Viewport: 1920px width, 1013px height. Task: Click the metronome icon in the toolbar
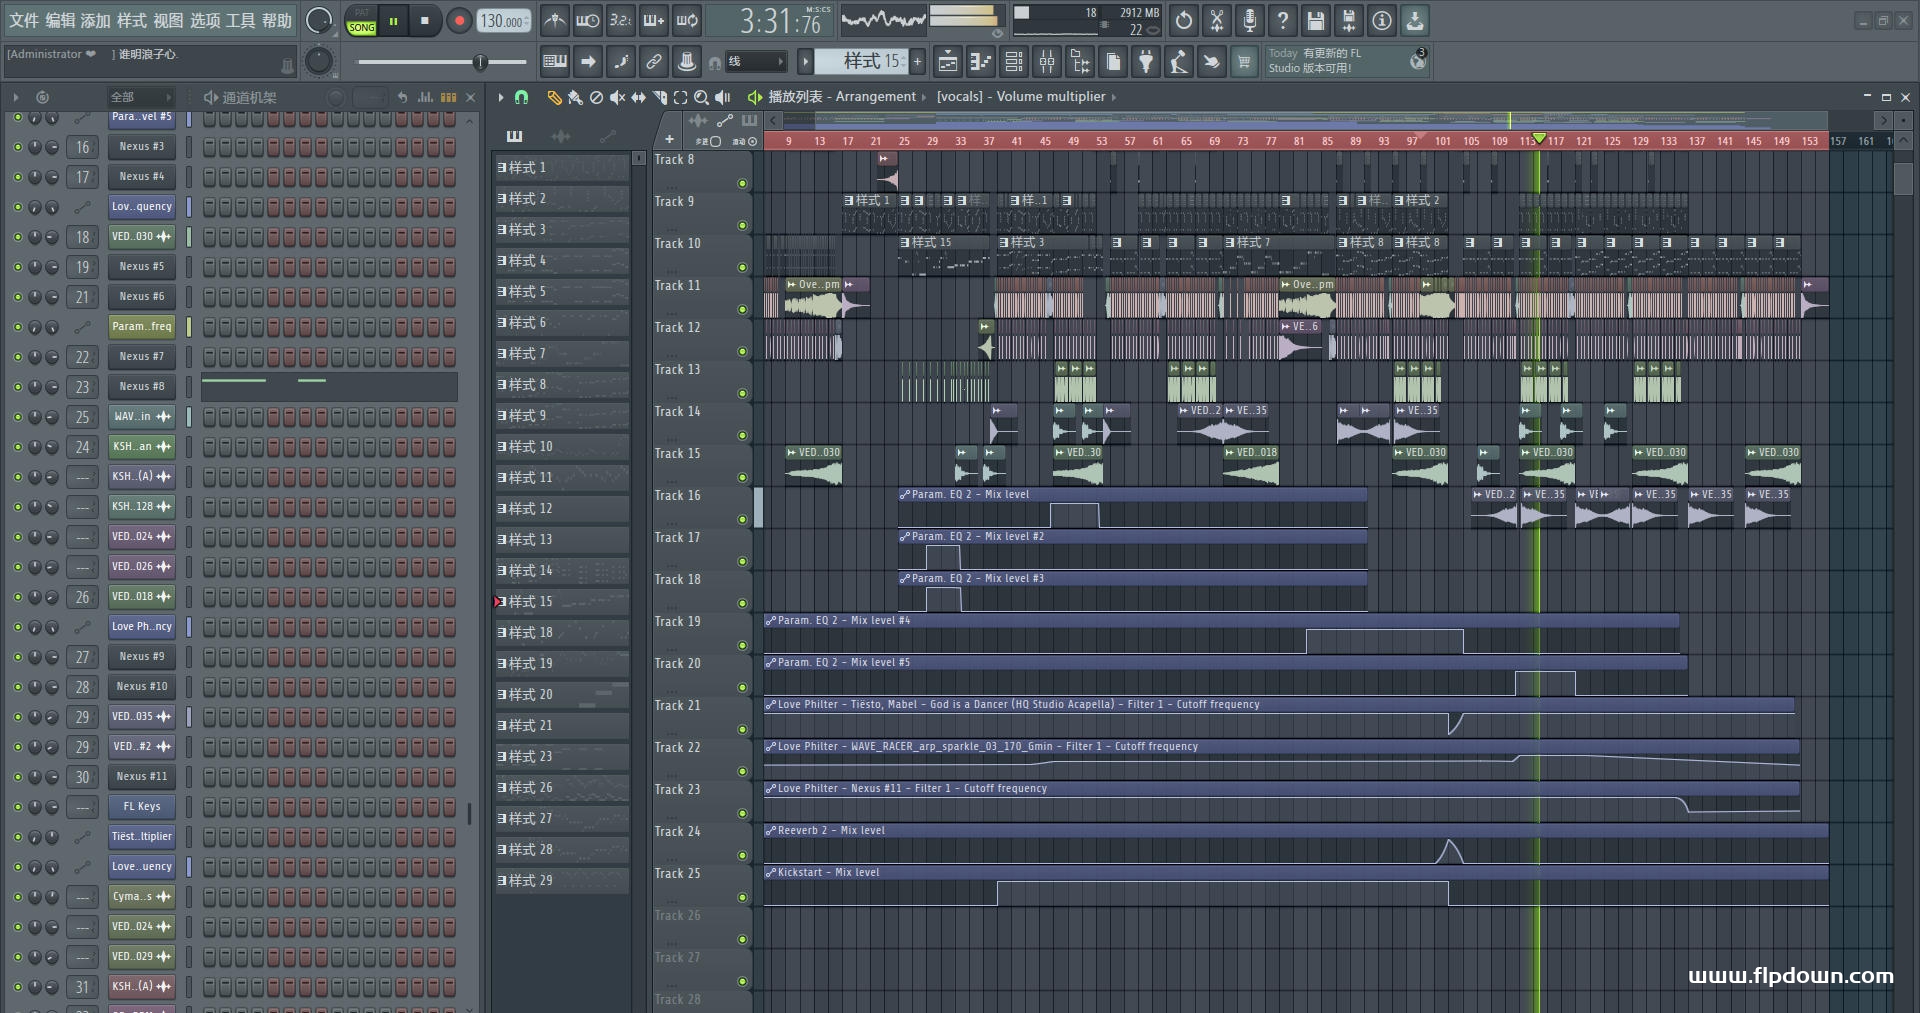(x=555, y=20)
